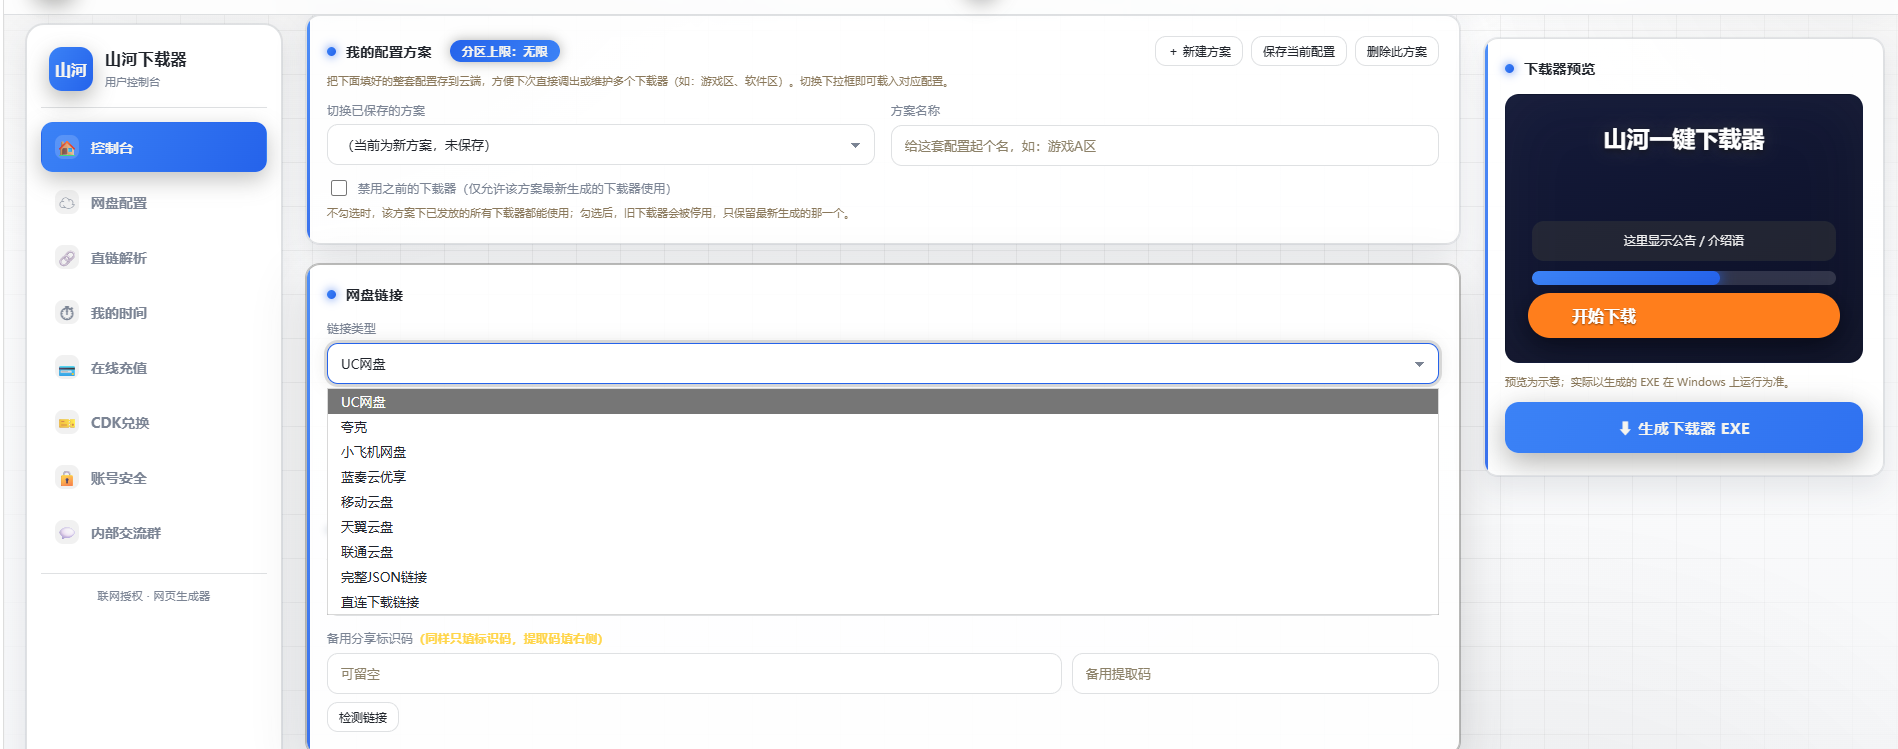This screenshot has height=749, width=1898.
Task: Click the link icon beside 直链解析
Action: (67, 258)
